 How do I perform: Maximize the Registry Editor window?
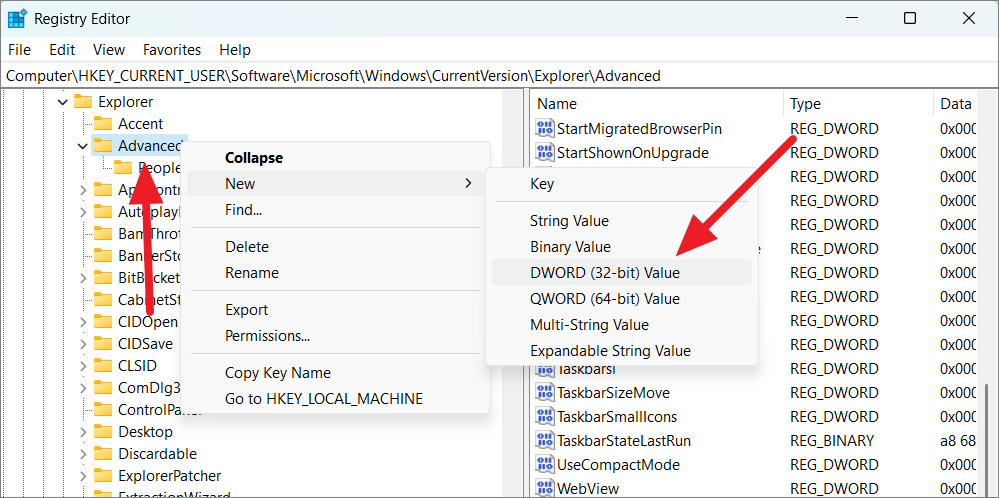coord(910,18)
